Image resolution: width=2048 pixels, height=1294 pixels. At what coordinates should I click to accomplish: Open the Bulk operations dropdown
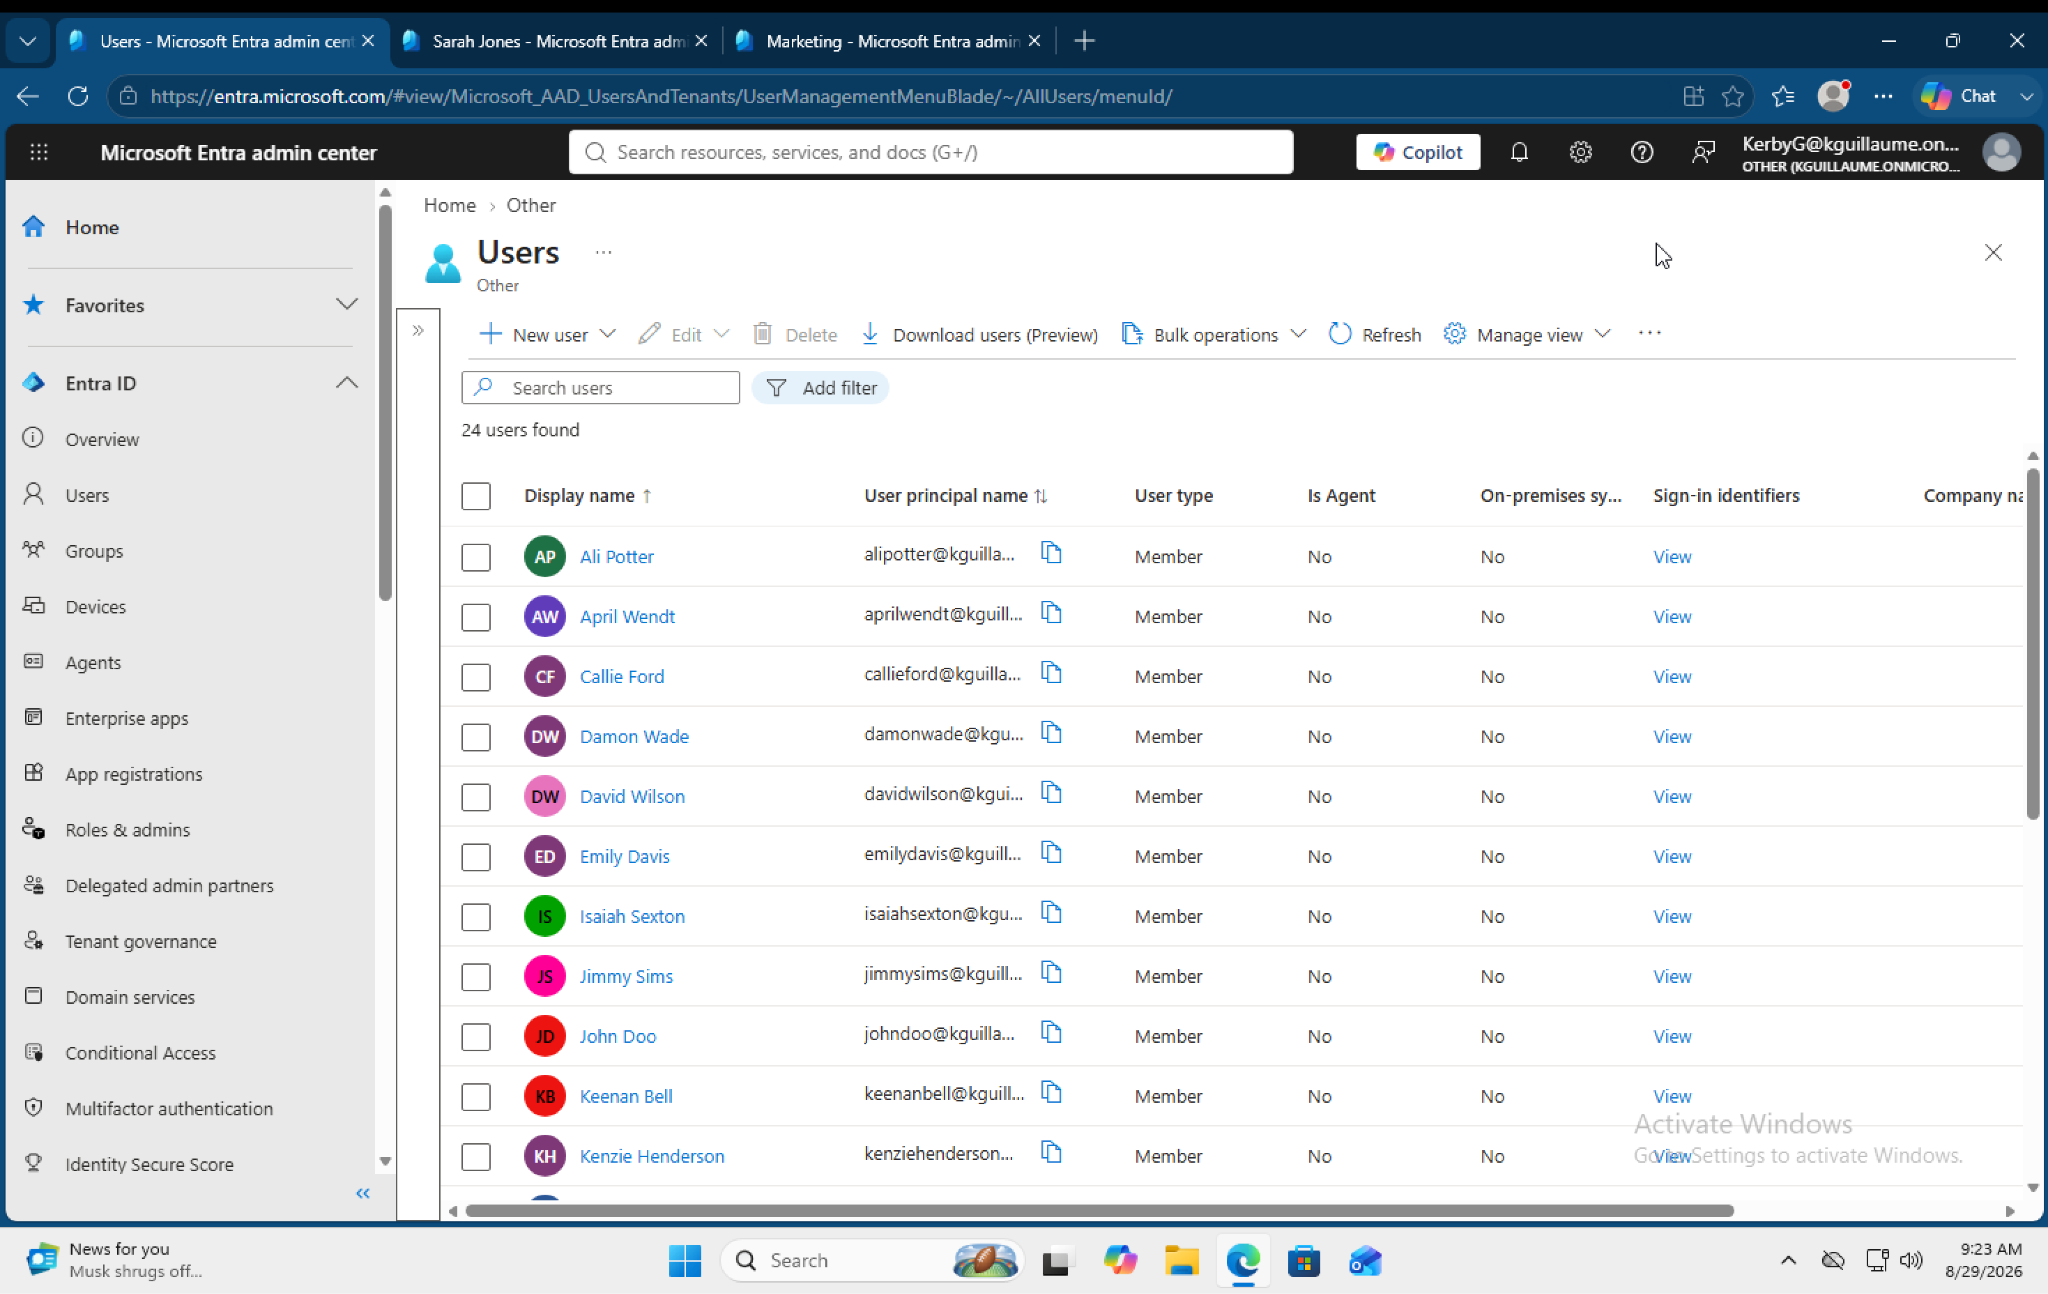pos(1214,334)
